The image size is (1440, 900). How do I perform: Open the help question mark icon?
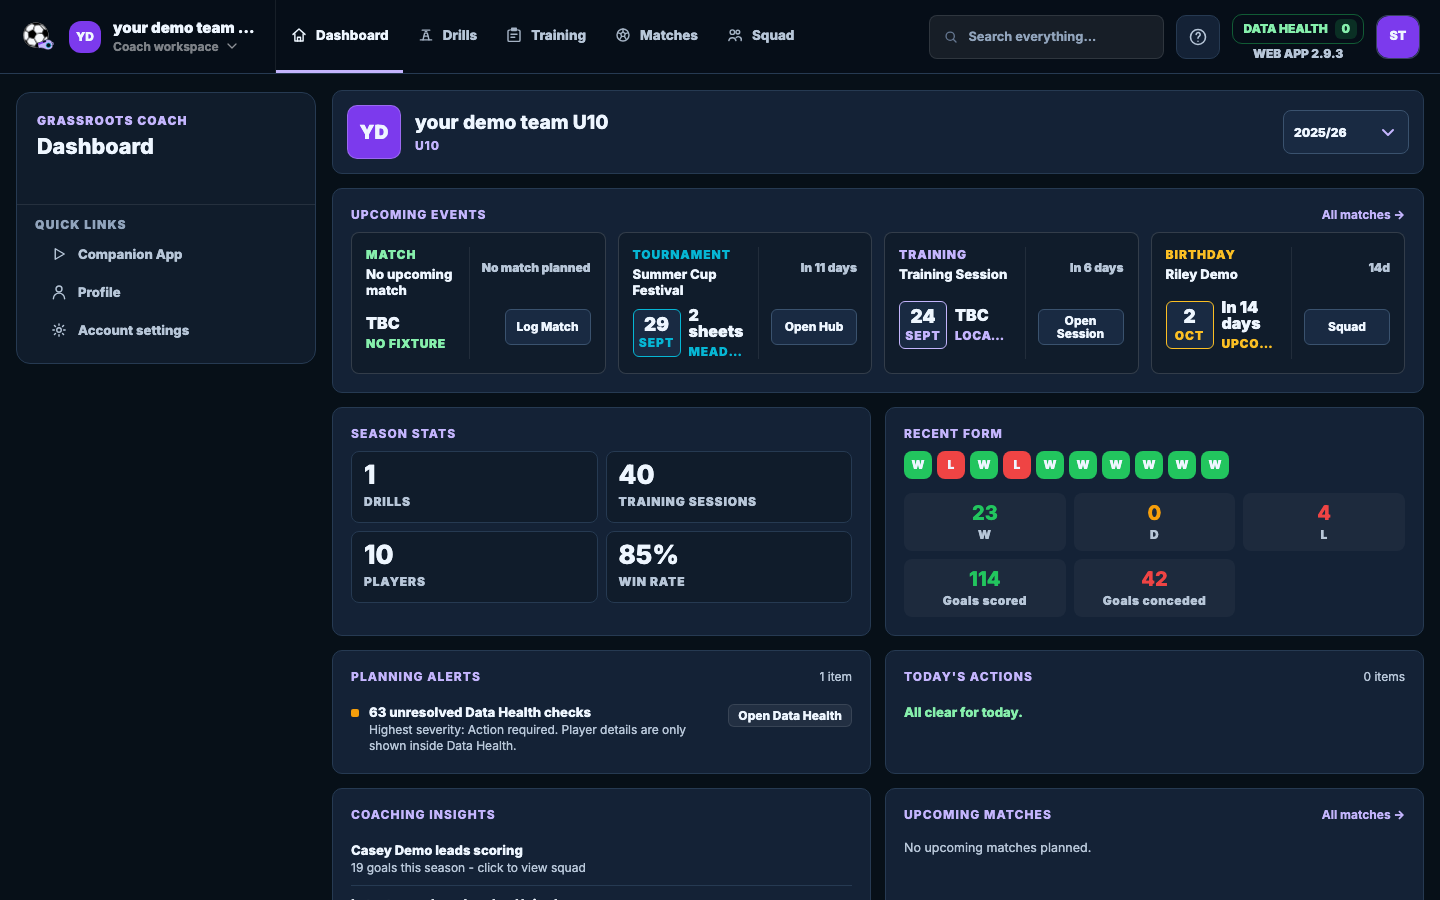(x=1197, y=37)
